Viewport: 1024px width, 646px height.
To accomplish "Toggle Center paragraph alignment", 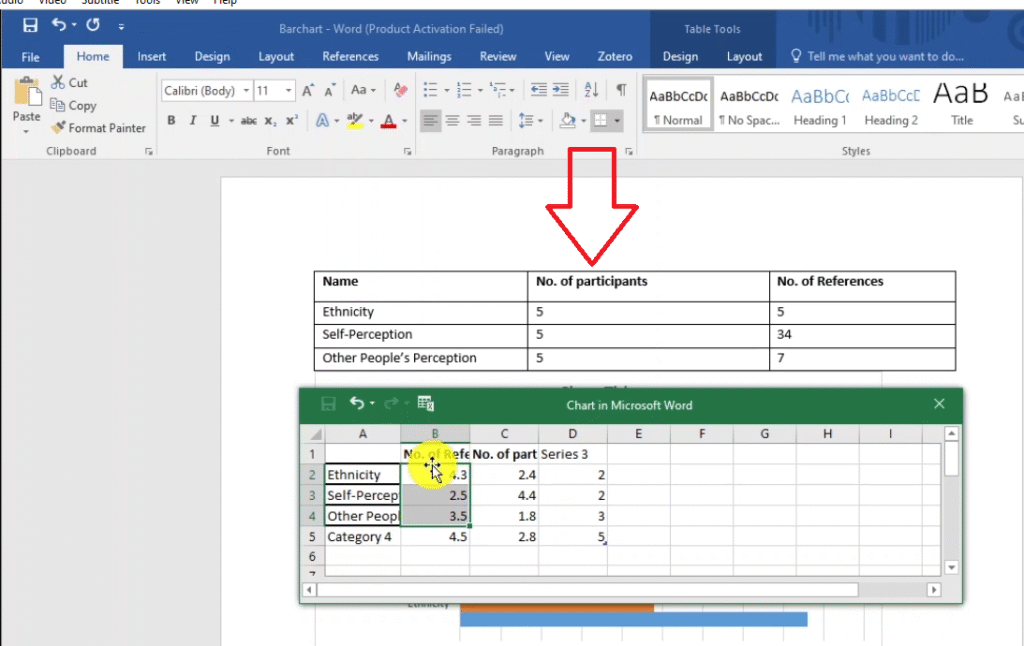I will coord(452,121).
